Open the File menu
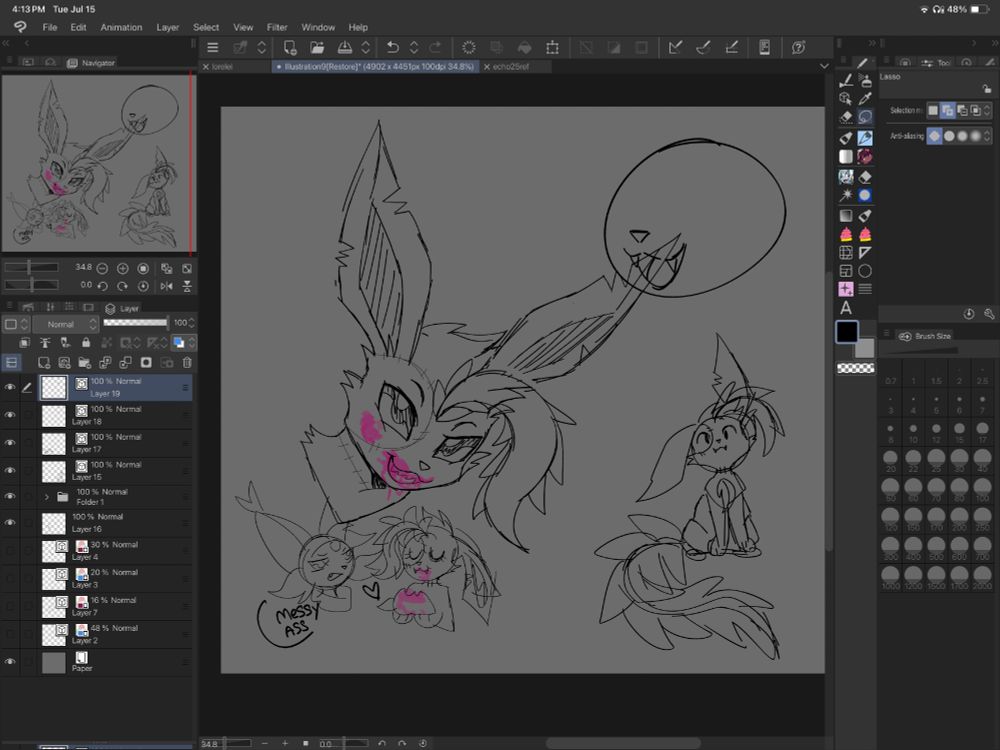 click(x=50, y=27)
